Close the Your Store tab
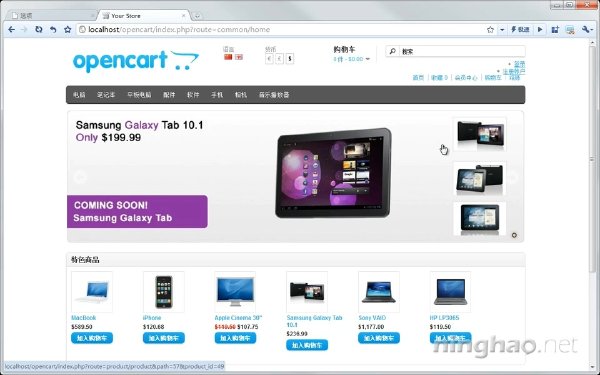Screen dimensions: 600x375 [x=184, y=16]
